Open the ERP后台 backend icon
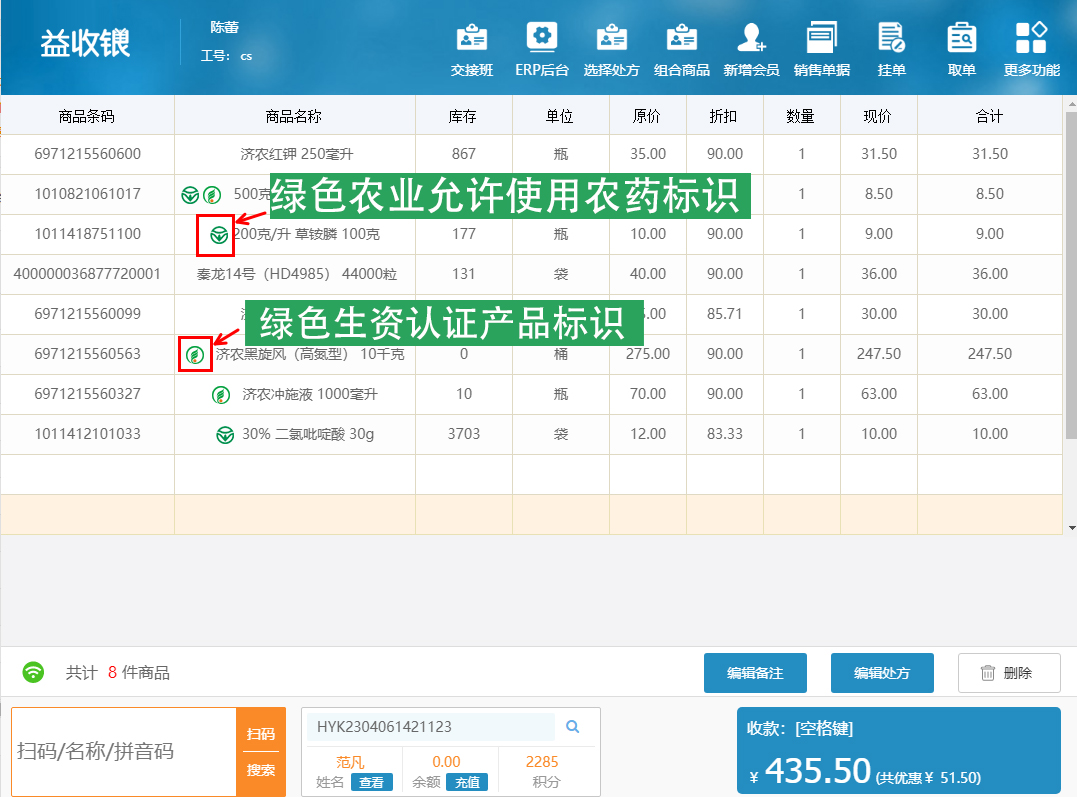1077x797 pixels. coord(541,50)
